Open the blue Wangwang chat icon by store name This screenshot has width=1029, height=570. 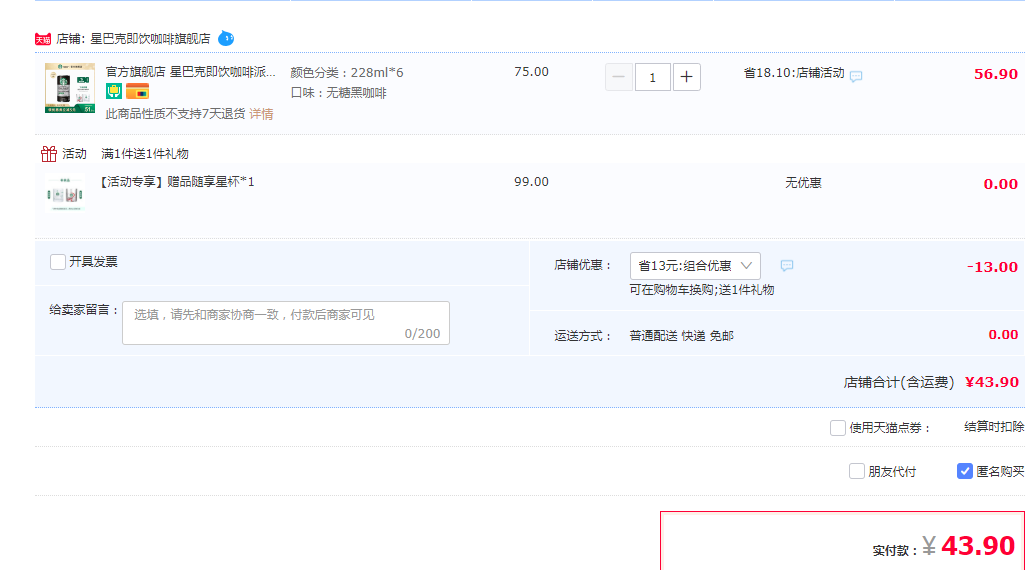(226, 39)
